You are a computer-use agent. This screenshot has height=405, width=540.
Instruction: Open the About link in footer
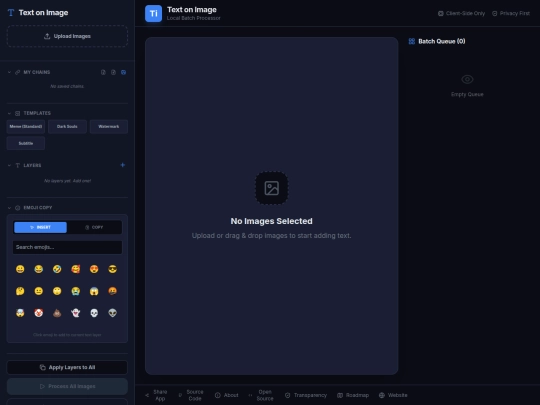point(227,395)
